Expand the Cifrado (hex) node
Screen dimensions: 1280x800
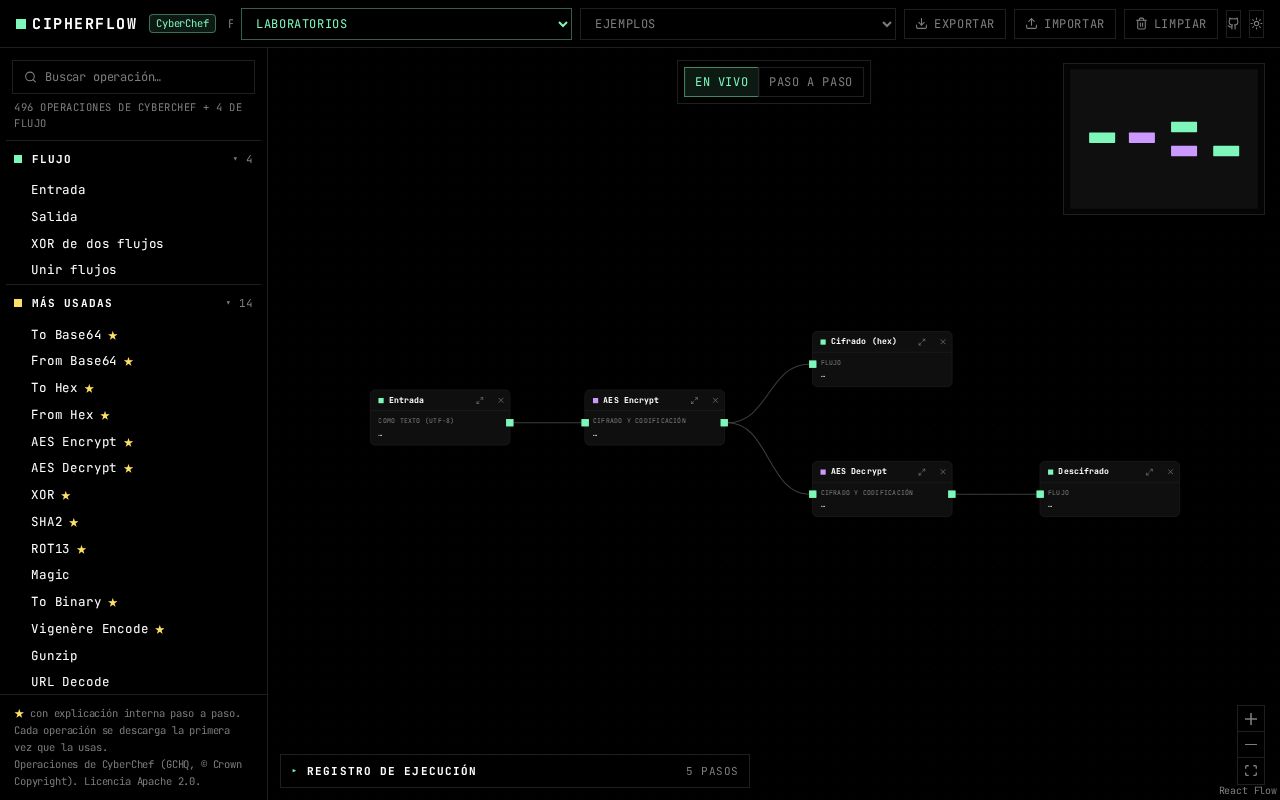[x=922, y=342]
